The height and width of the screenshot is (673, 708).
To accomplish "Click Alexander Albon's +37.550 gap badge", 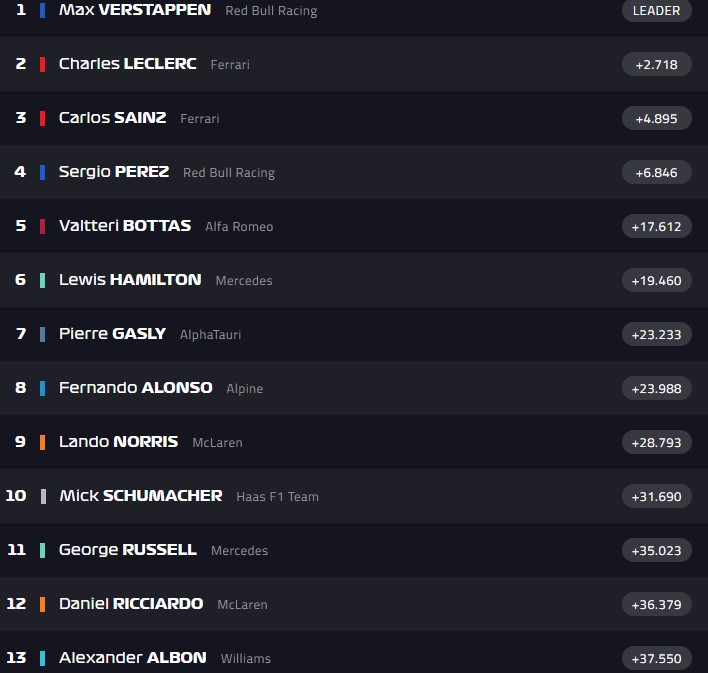I will (656, 659).
